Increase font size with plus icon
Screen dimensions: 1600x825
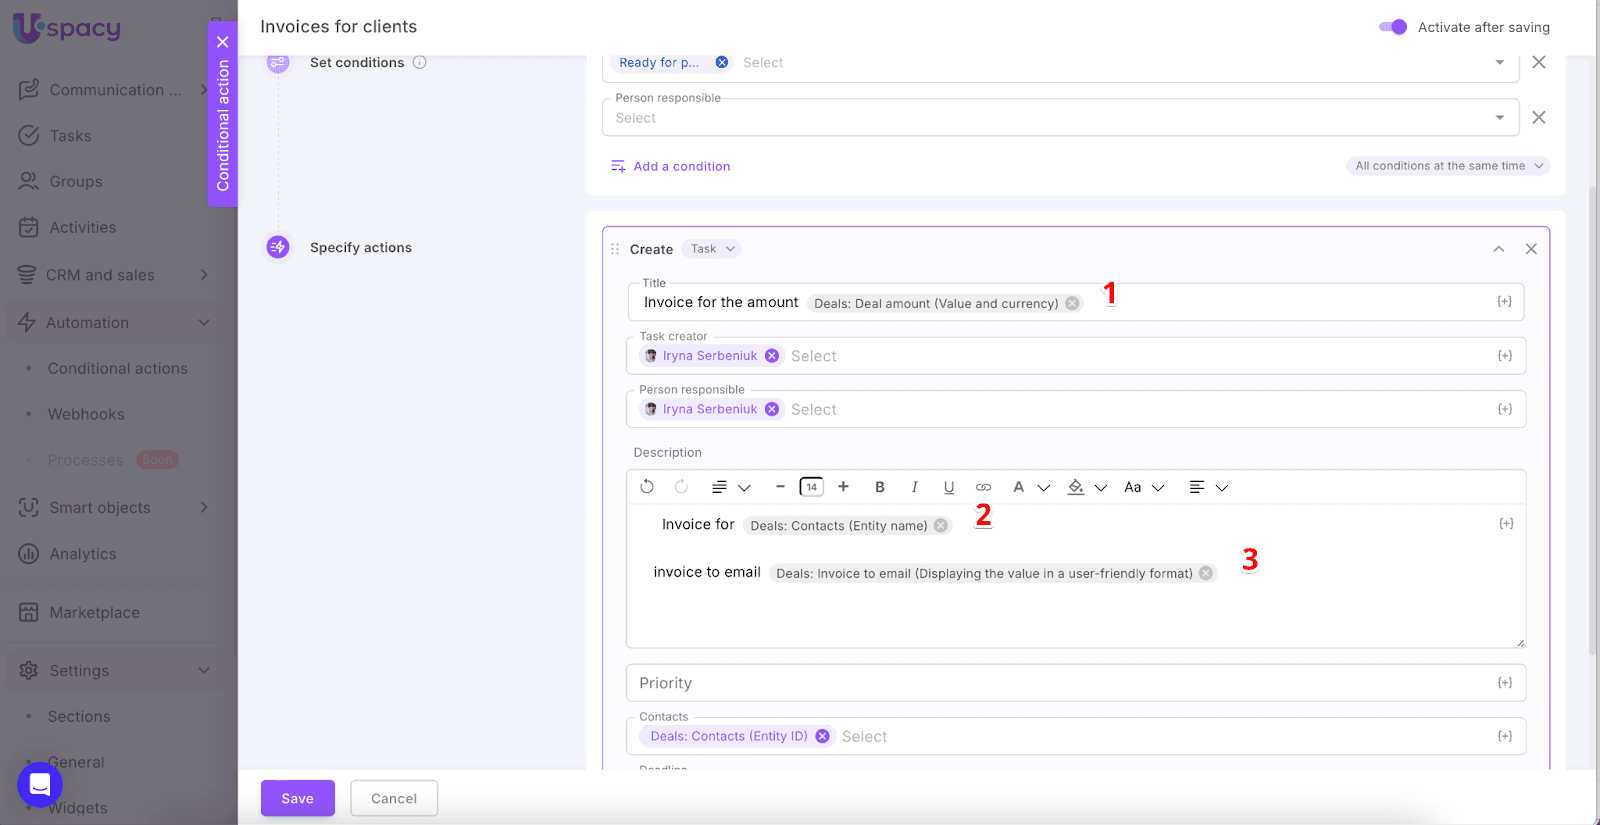843,487
